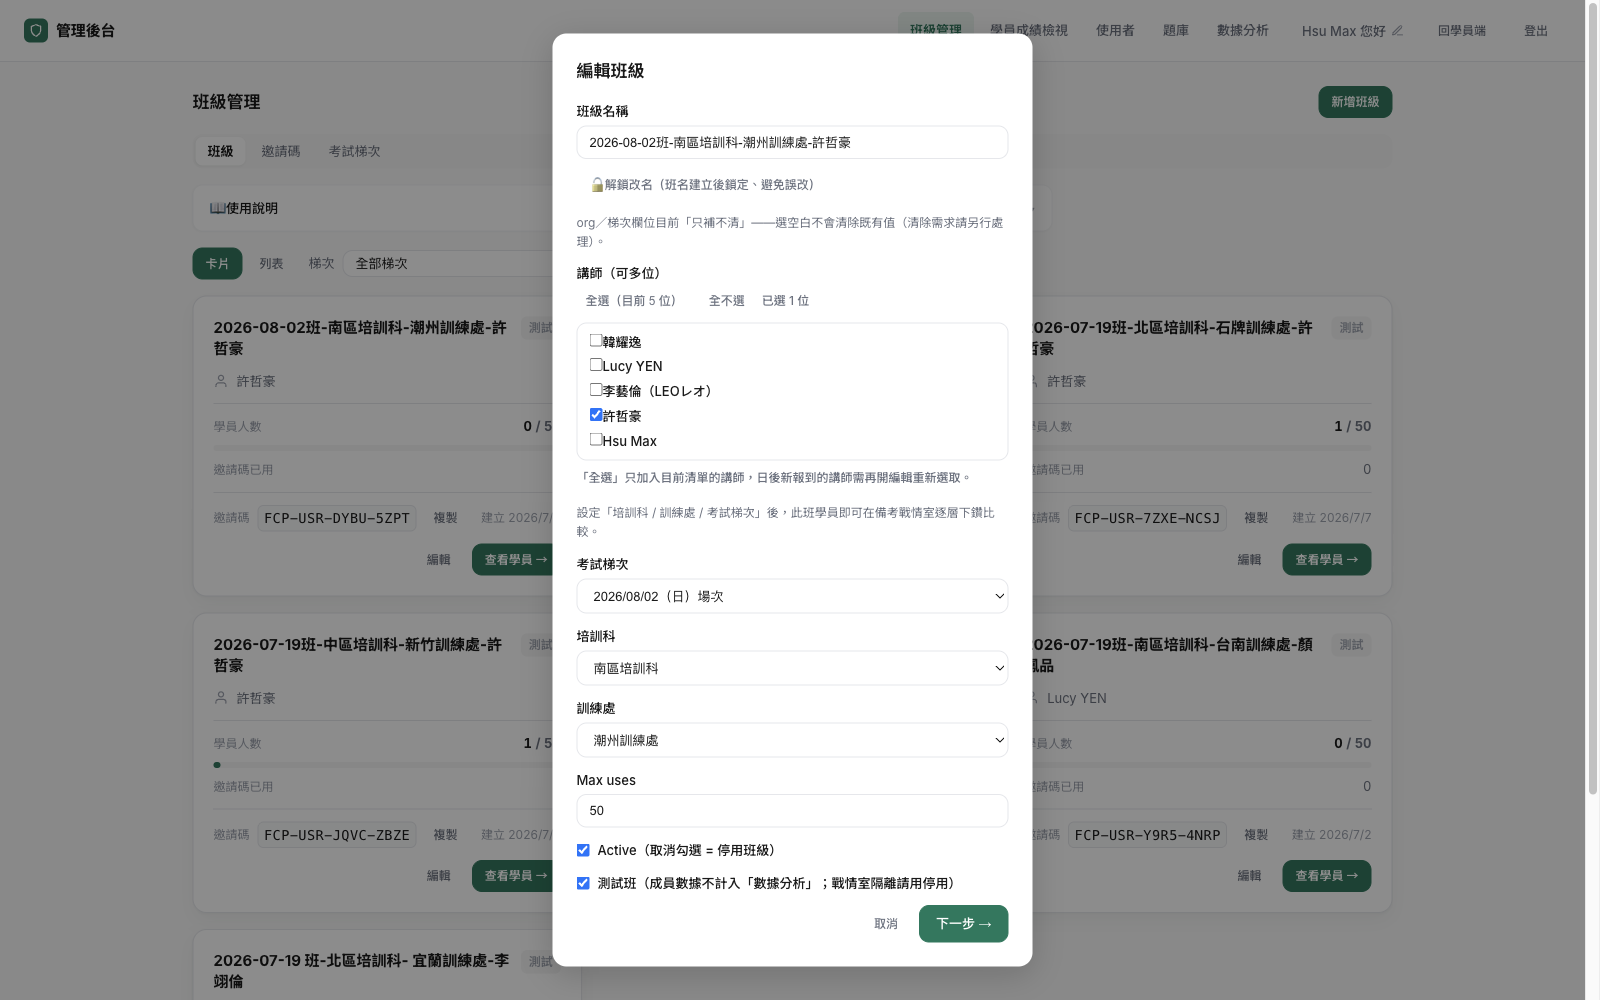
Task: Open the 培訓科 dropdown
Action: pos(792,668)
